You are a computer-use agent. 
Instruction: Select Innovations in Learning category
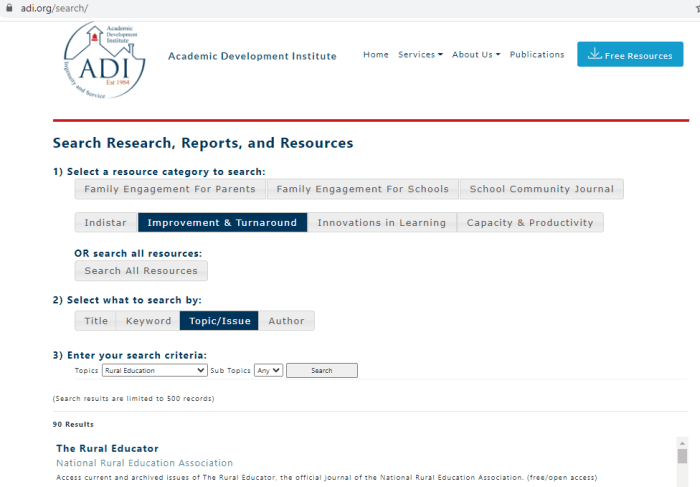[x=382, y=223]
